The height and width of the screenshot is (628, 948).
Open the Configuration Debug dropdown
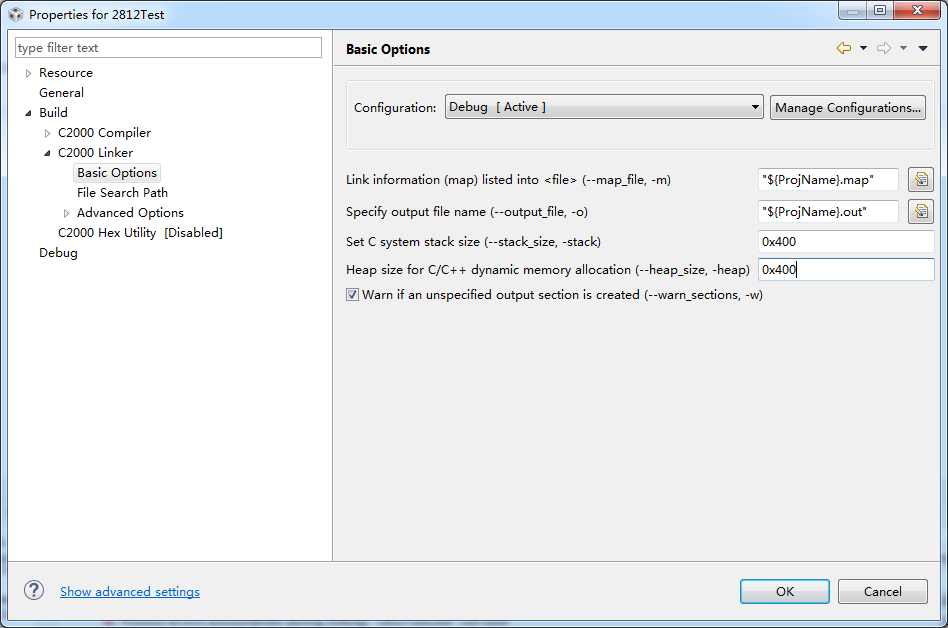coord(604,107)
